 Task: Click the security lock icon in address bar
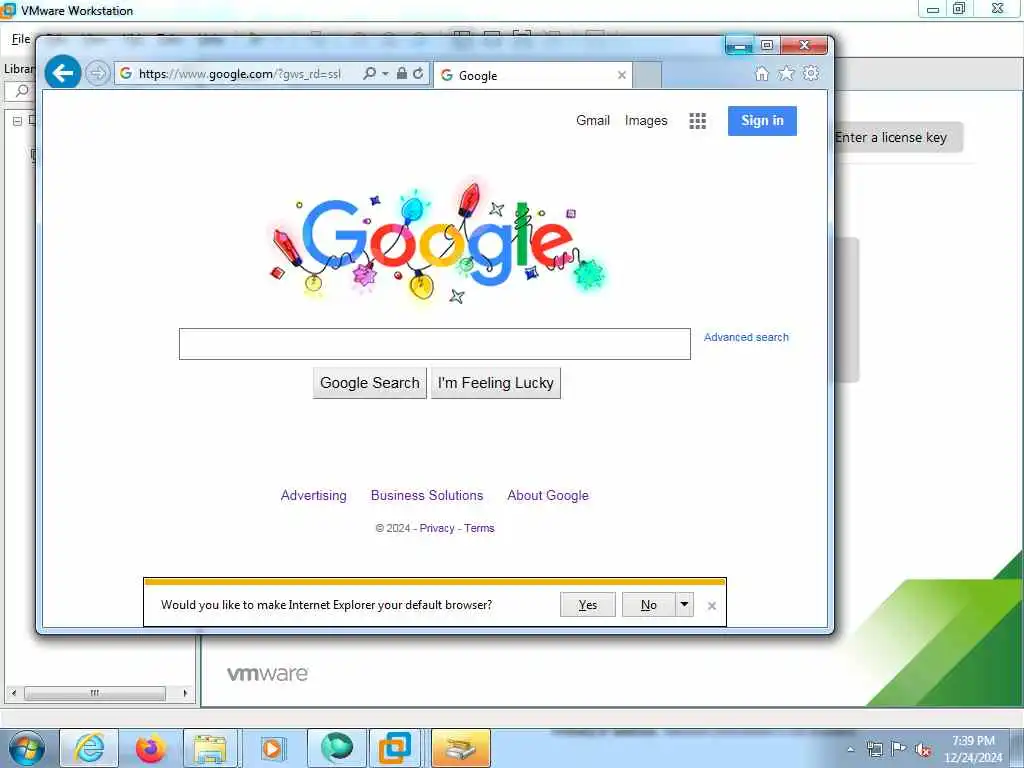[x=402, y=73]
